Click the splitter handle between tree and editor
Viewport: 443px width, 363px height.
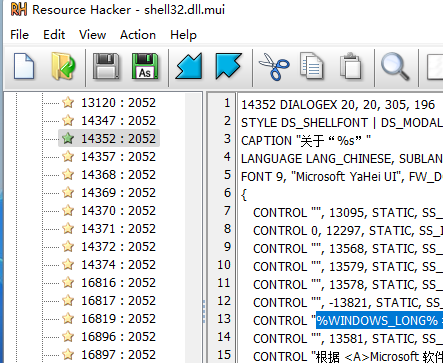point(204,311)
